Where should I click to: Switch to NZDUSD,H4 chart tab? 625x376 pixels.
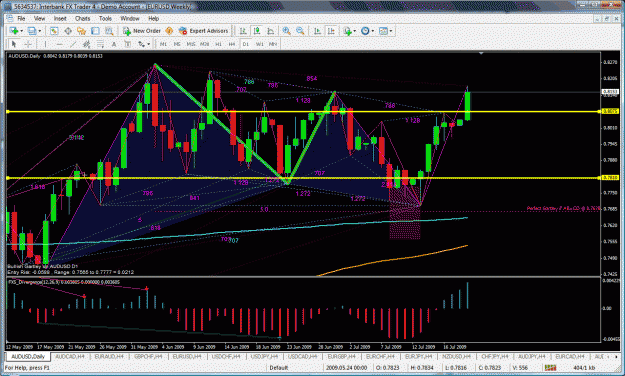(456, 356)
